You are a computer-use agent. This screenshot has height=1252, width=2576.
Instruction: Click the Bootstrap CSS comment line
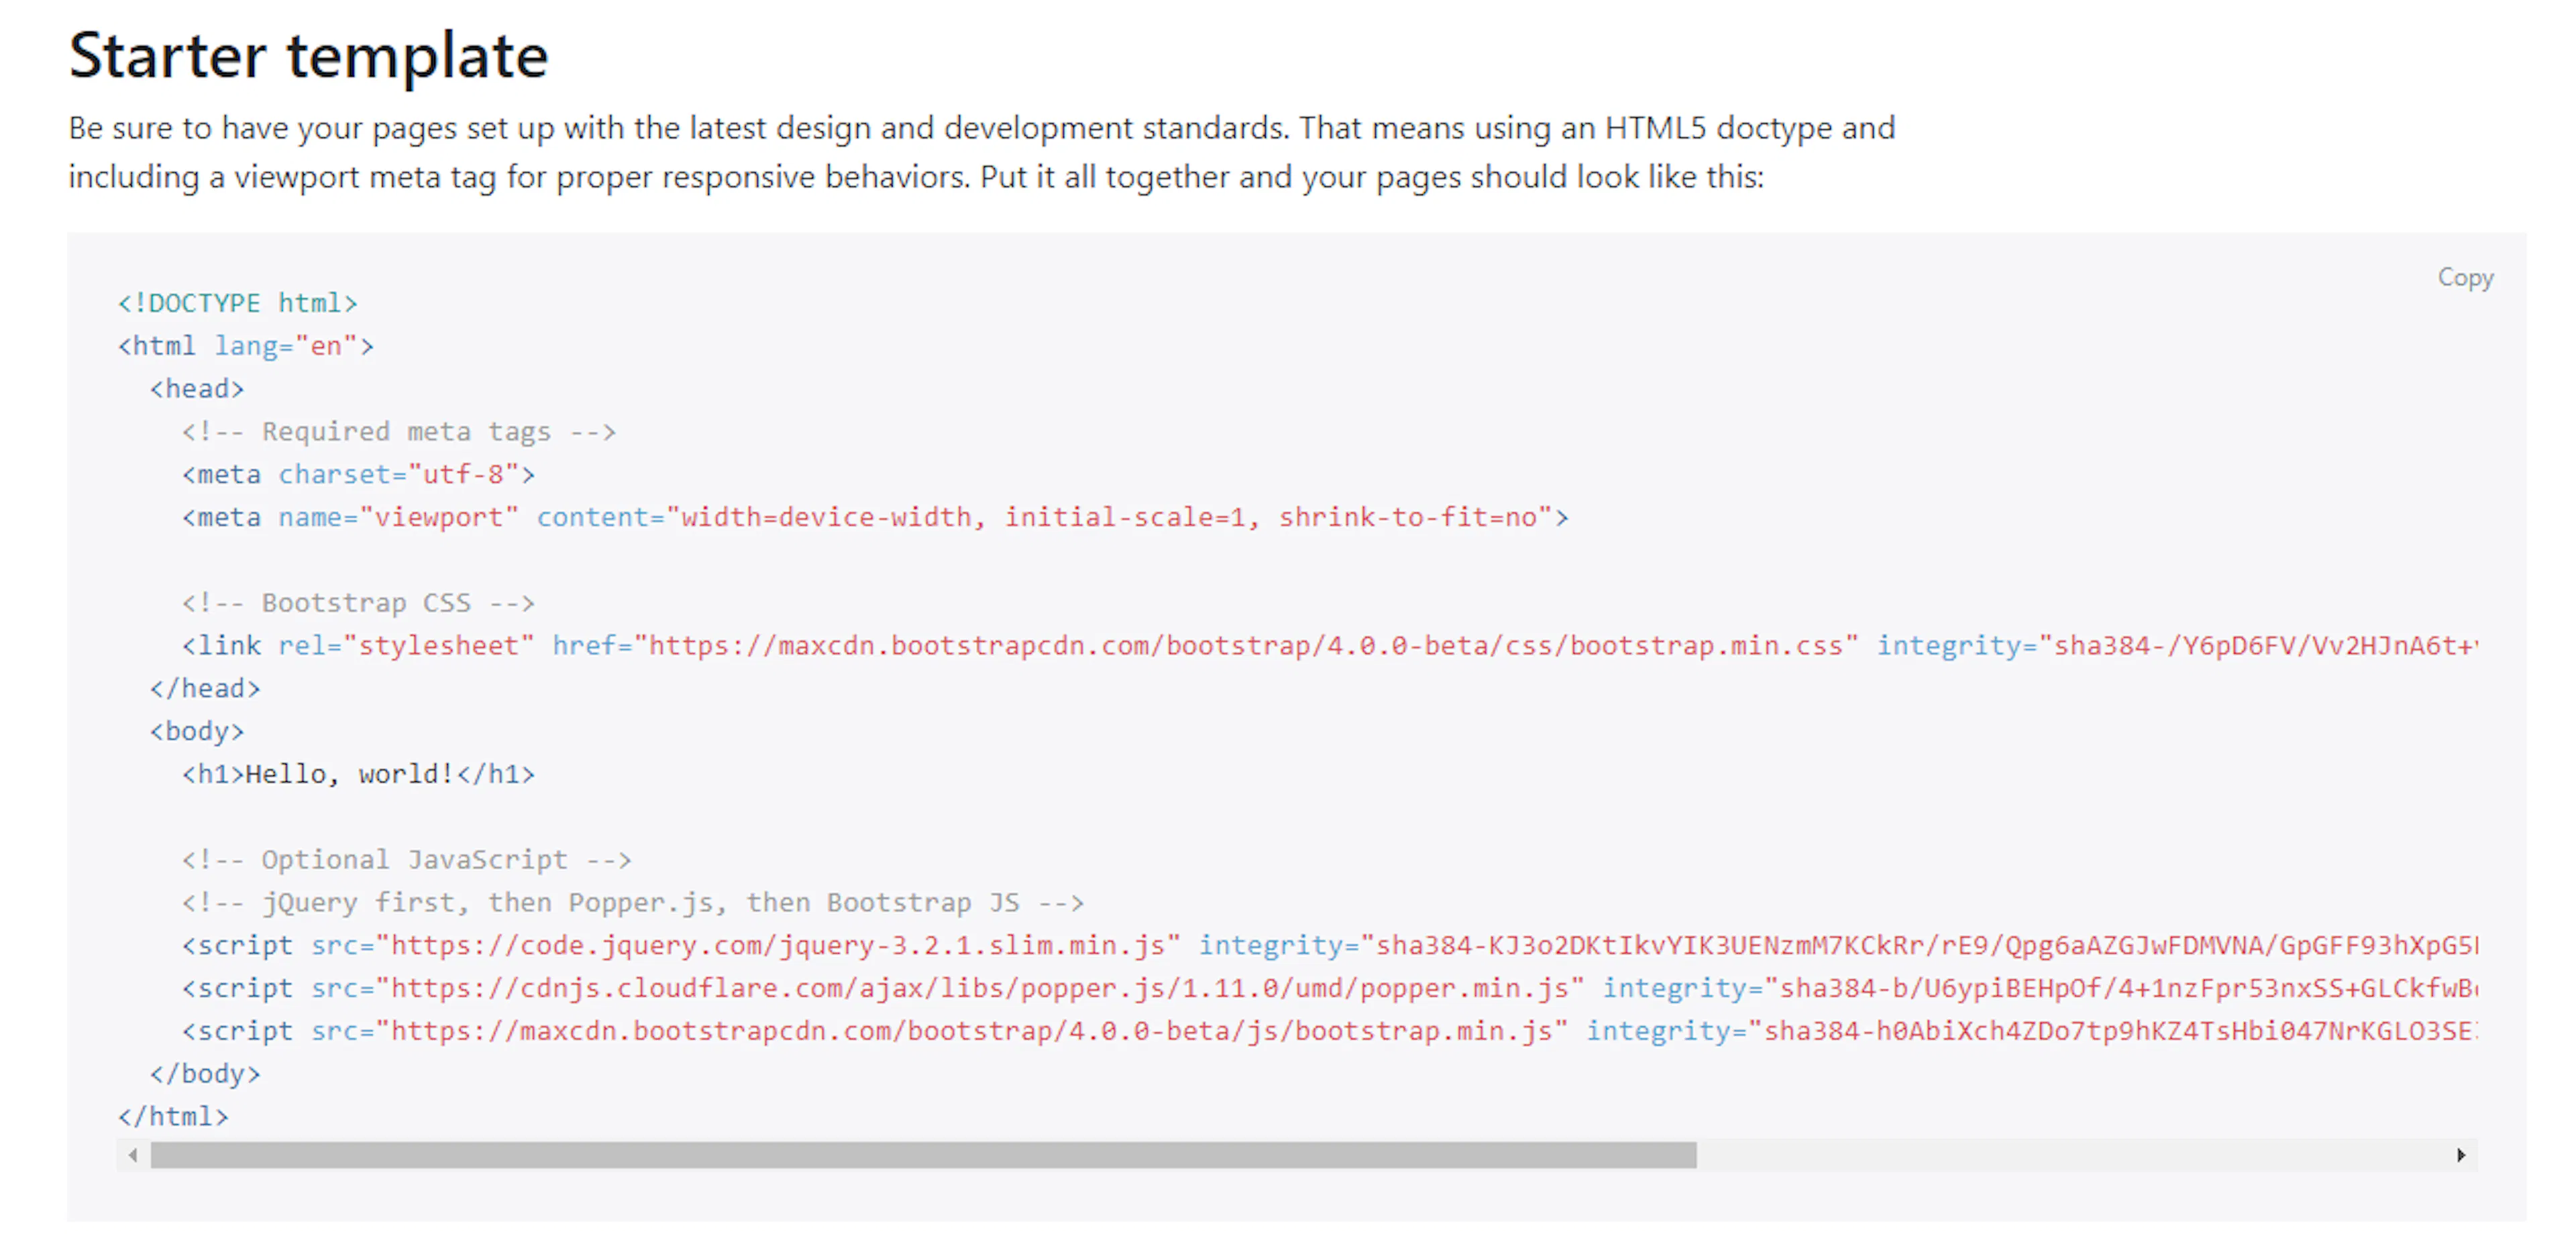357,602
